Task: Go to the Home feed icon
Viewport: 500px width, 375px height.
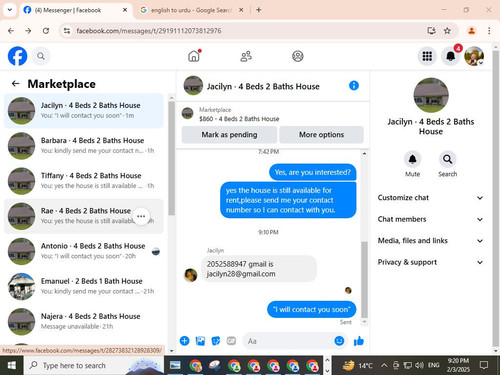Action: (194, 56)
